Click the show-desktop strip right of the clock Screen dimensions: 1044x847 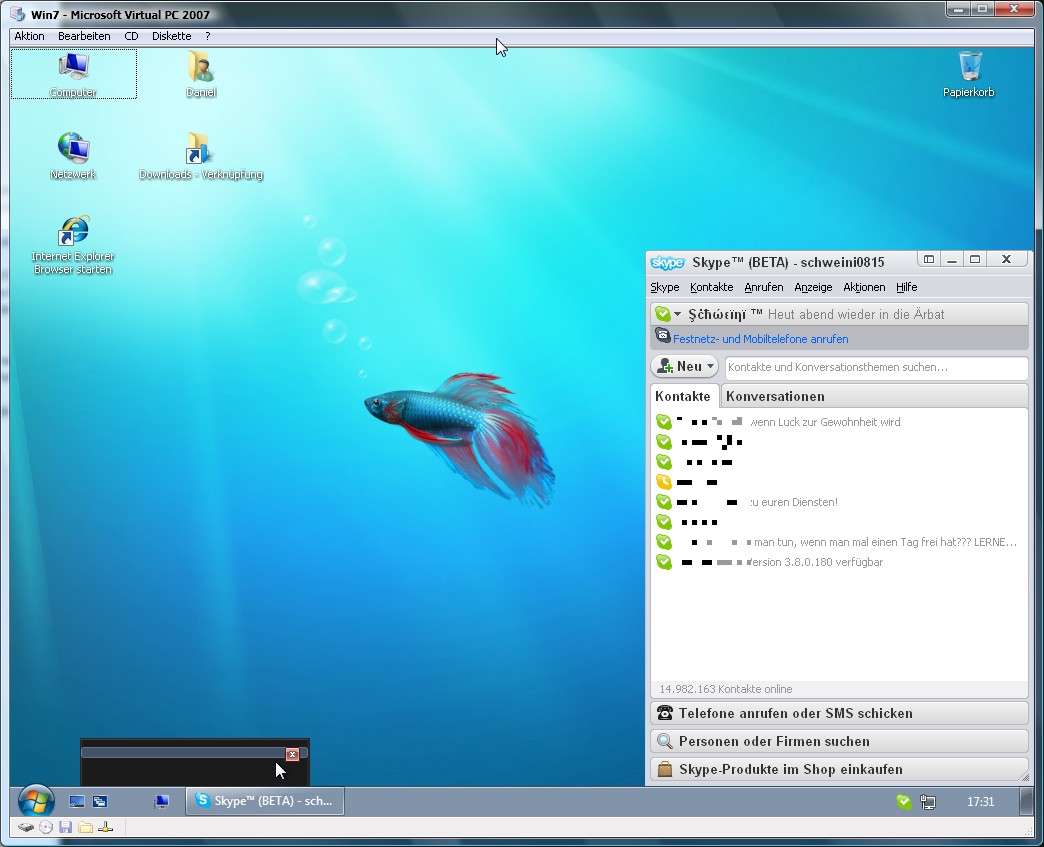[1026, 802]
